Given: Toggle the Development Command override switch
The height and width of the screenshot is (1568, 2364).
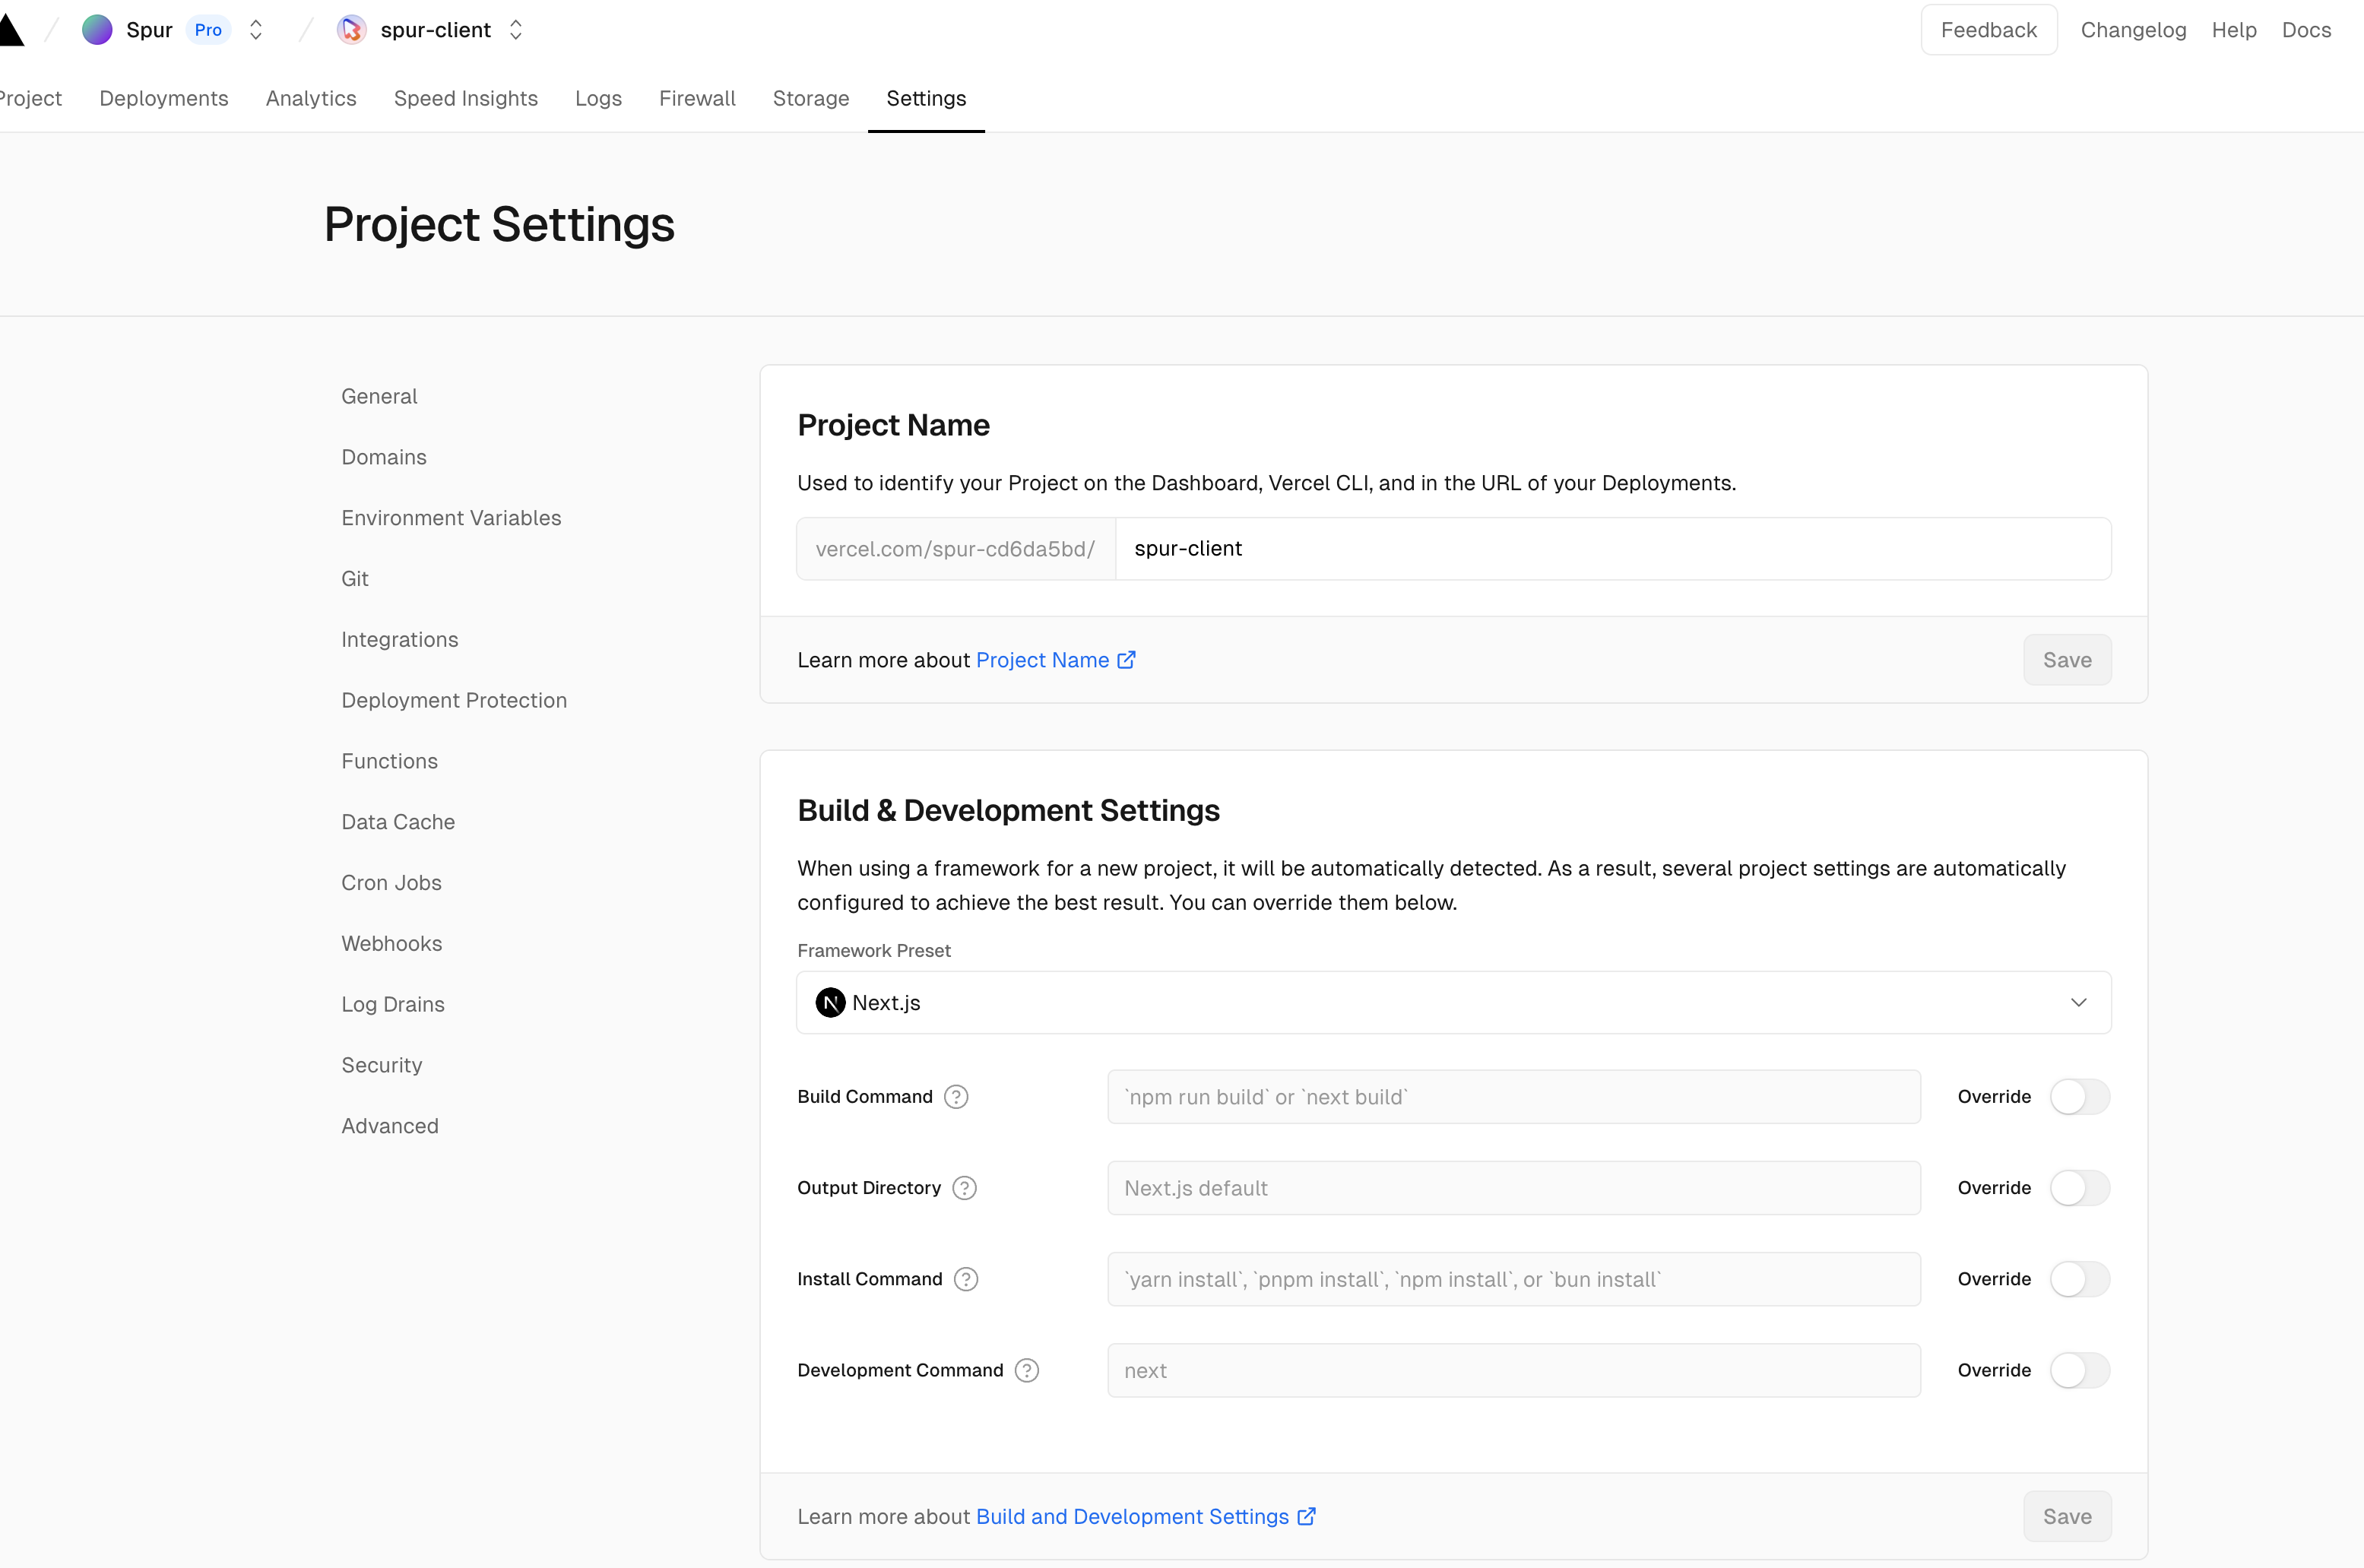Looking at the screenshot, I should 2079,1370.
